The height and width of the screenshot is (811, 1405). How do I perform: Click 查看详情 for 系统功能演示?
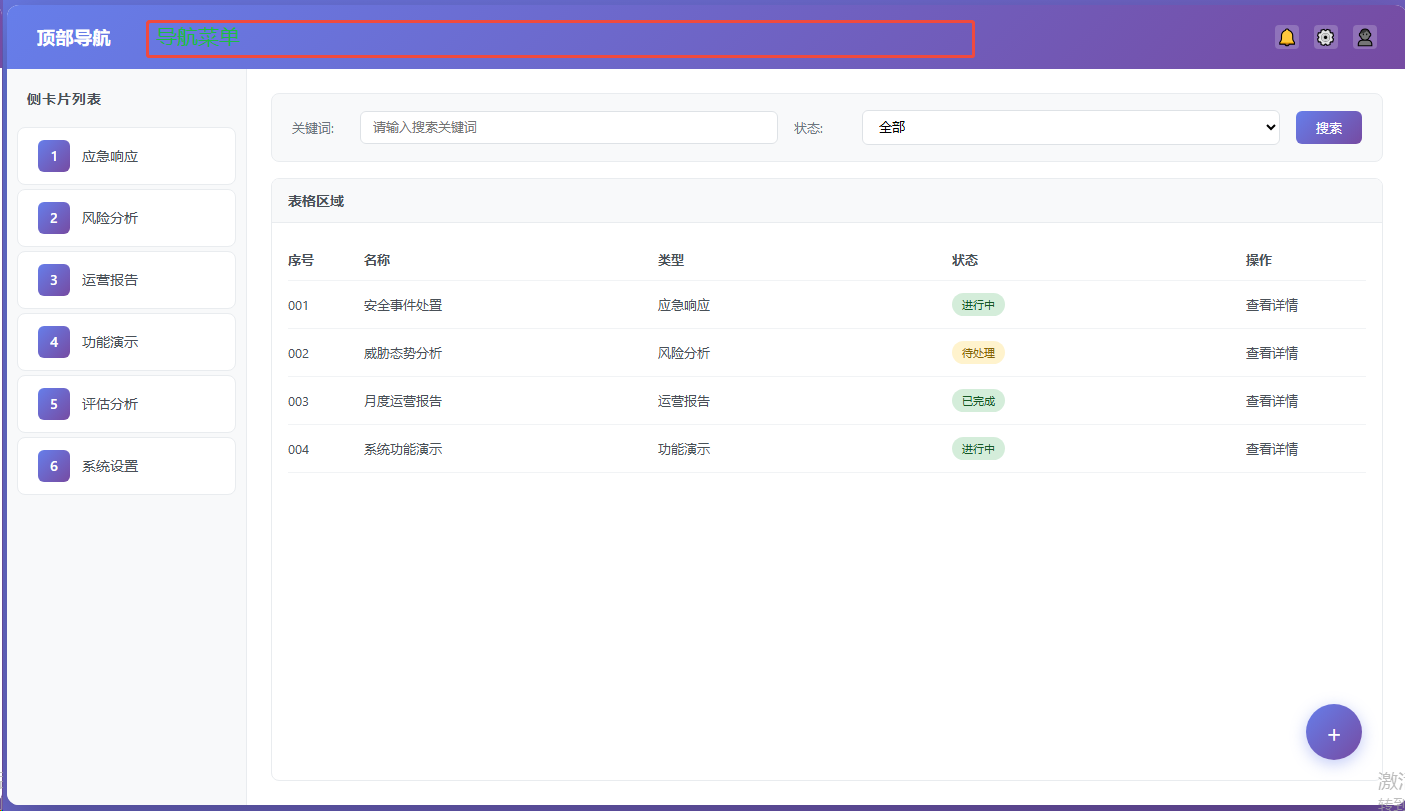pos(1271,449)
